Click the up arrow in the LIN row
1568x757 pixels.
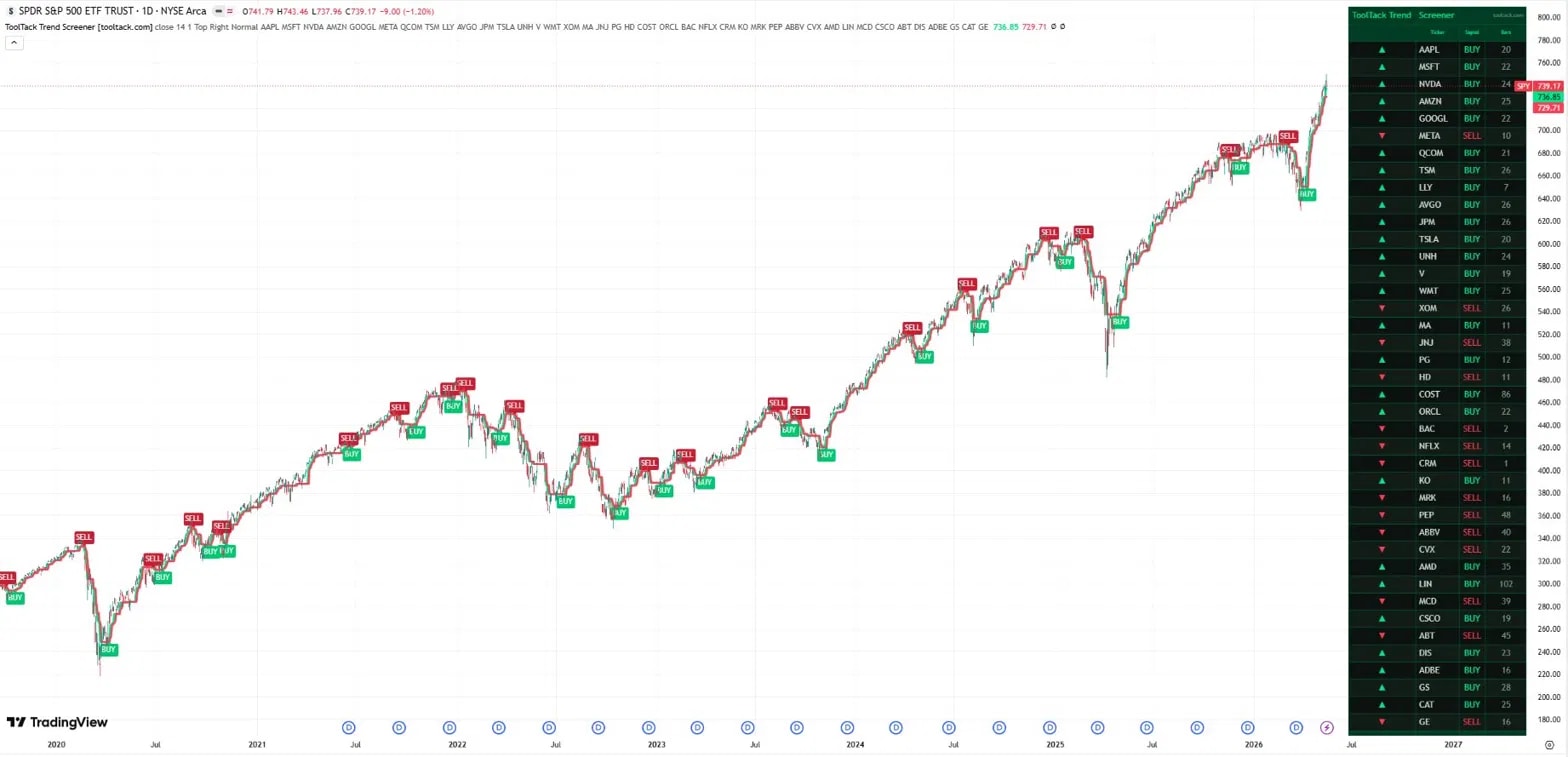point(1382,584)
